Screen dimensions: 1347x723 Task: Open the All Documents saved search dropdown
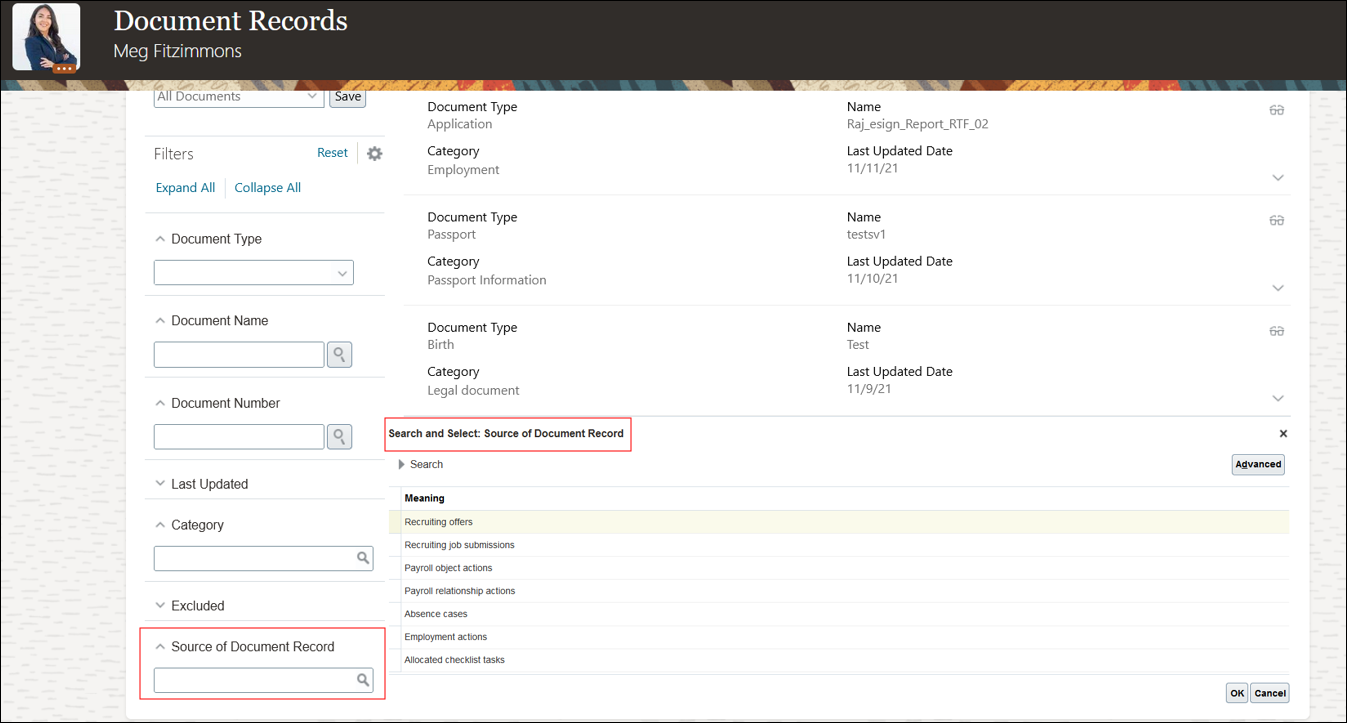coord(312,97)
